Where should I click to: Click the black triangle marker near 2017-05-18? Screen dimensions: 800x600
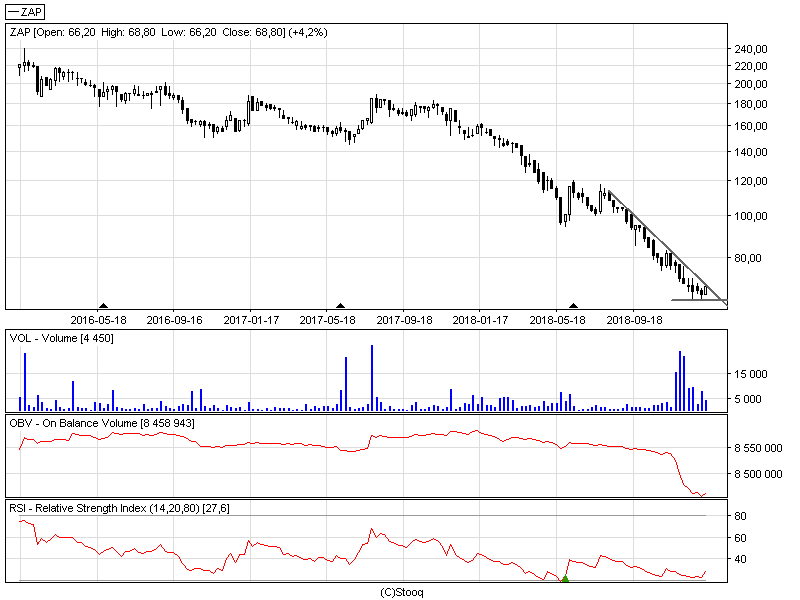pyautogui.click(x=340, y=305)
